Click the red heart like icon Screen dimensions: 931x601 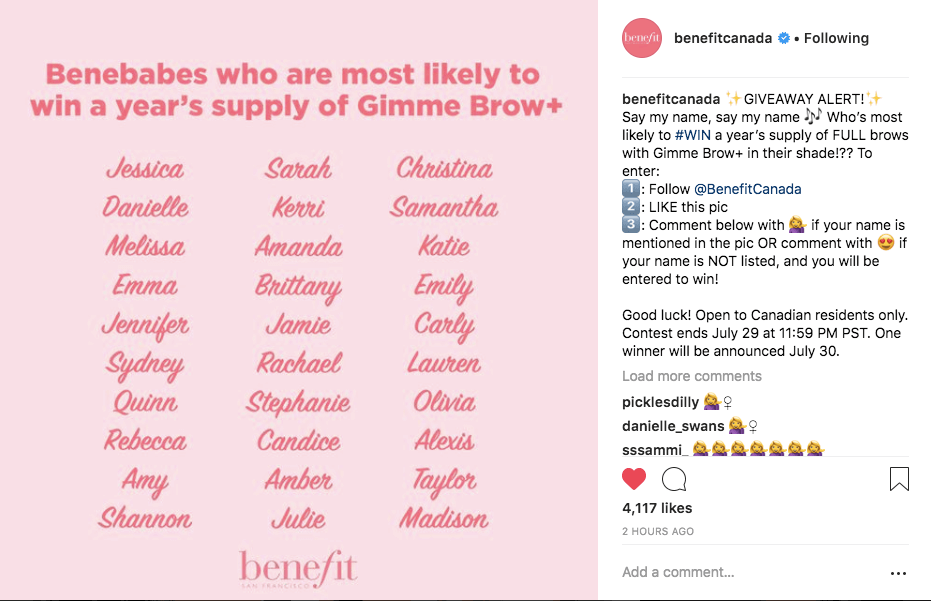tap(634, 479)
